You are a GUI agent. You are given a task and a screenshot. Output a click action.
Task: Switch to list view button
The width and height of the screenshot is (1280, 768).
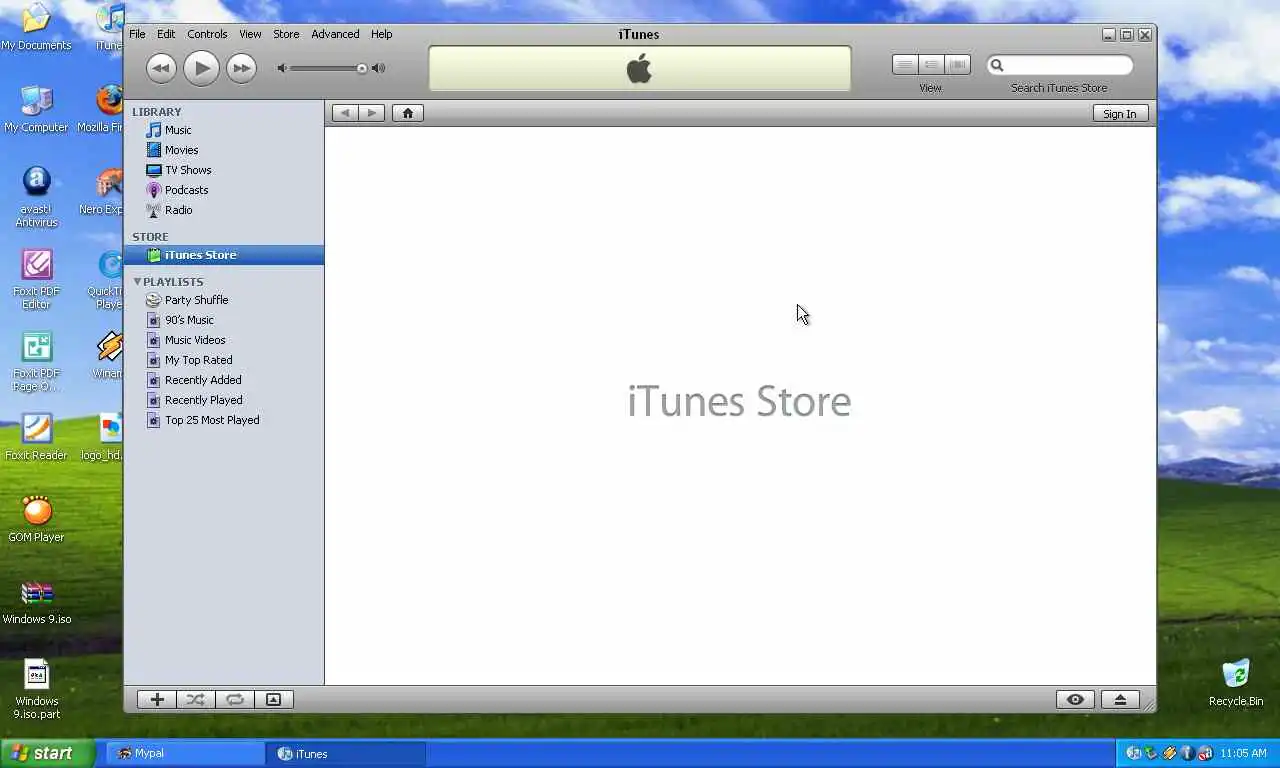point(905,65)
